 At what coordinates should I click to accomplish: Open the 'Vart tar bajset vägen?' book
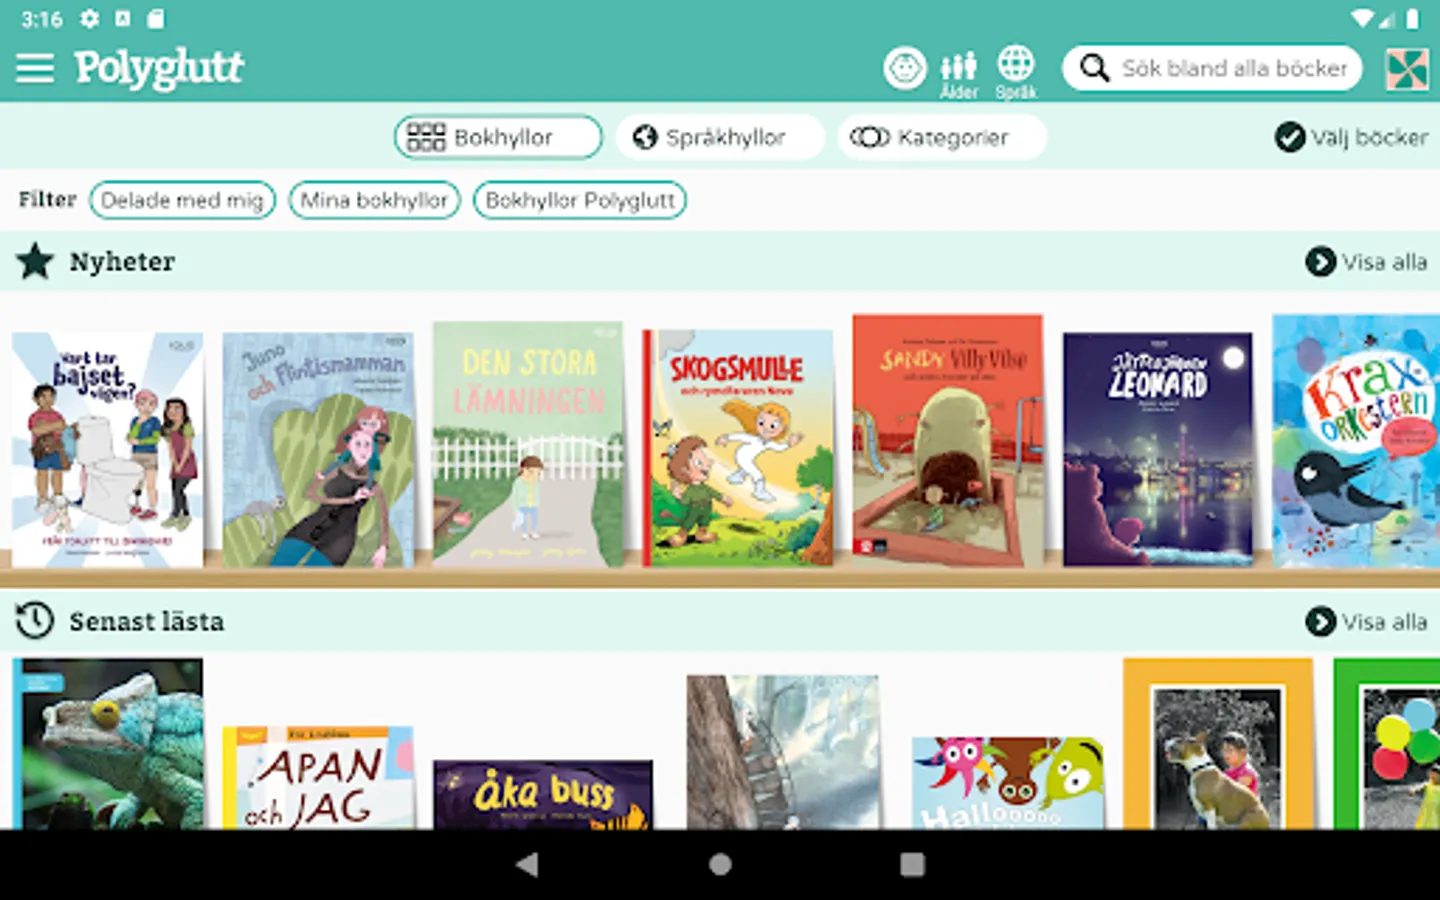[107, 450]
